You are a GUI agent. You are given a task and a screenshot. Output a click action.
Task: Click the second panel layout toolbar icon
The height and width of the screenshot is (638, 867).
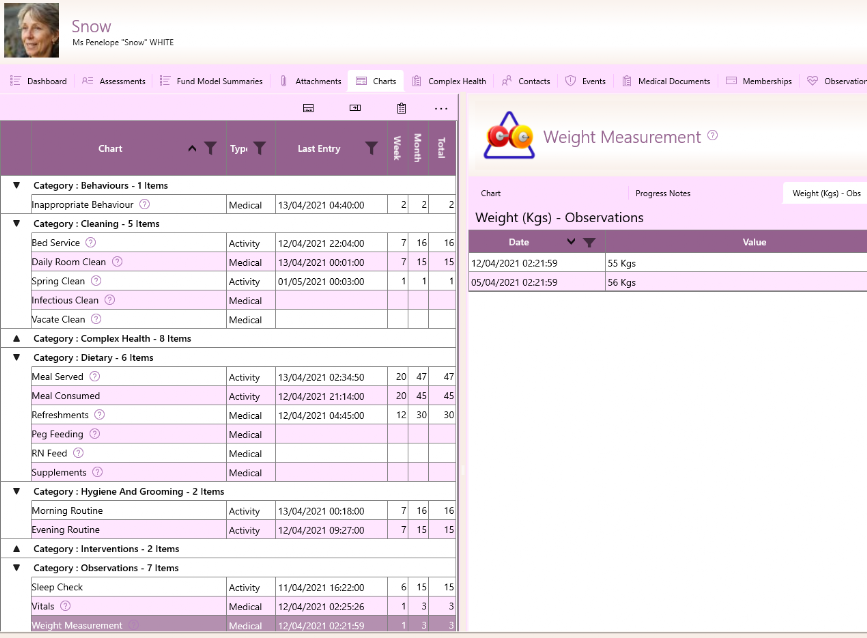click(x=356, y=108)
